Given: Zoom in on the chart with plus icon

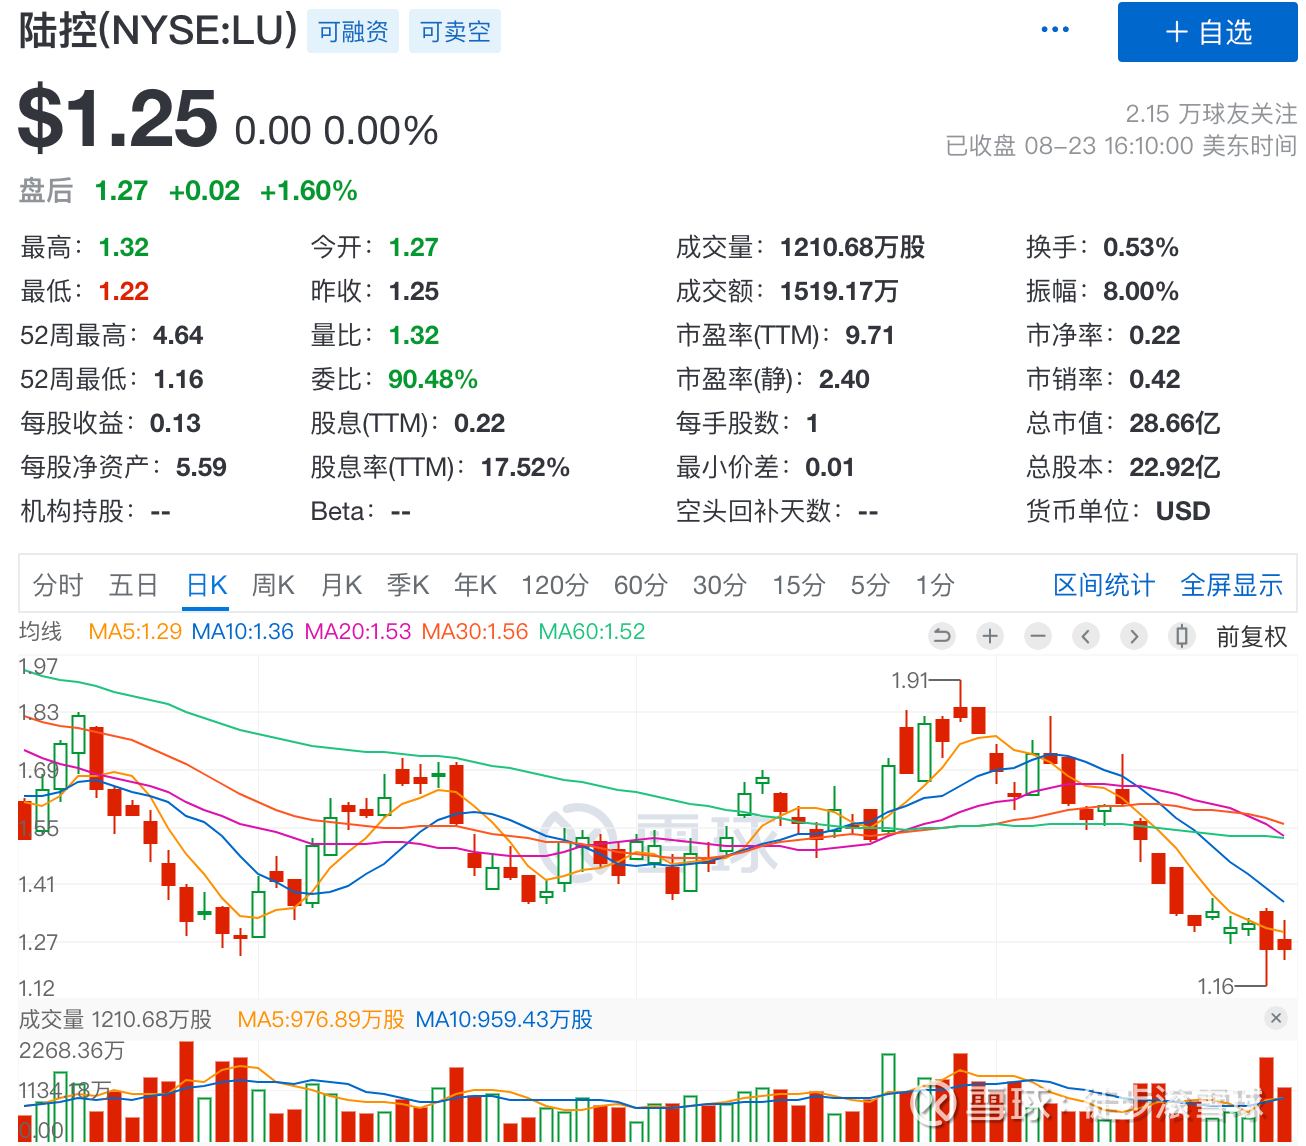Looking at the screenshot, I should 989,636.
